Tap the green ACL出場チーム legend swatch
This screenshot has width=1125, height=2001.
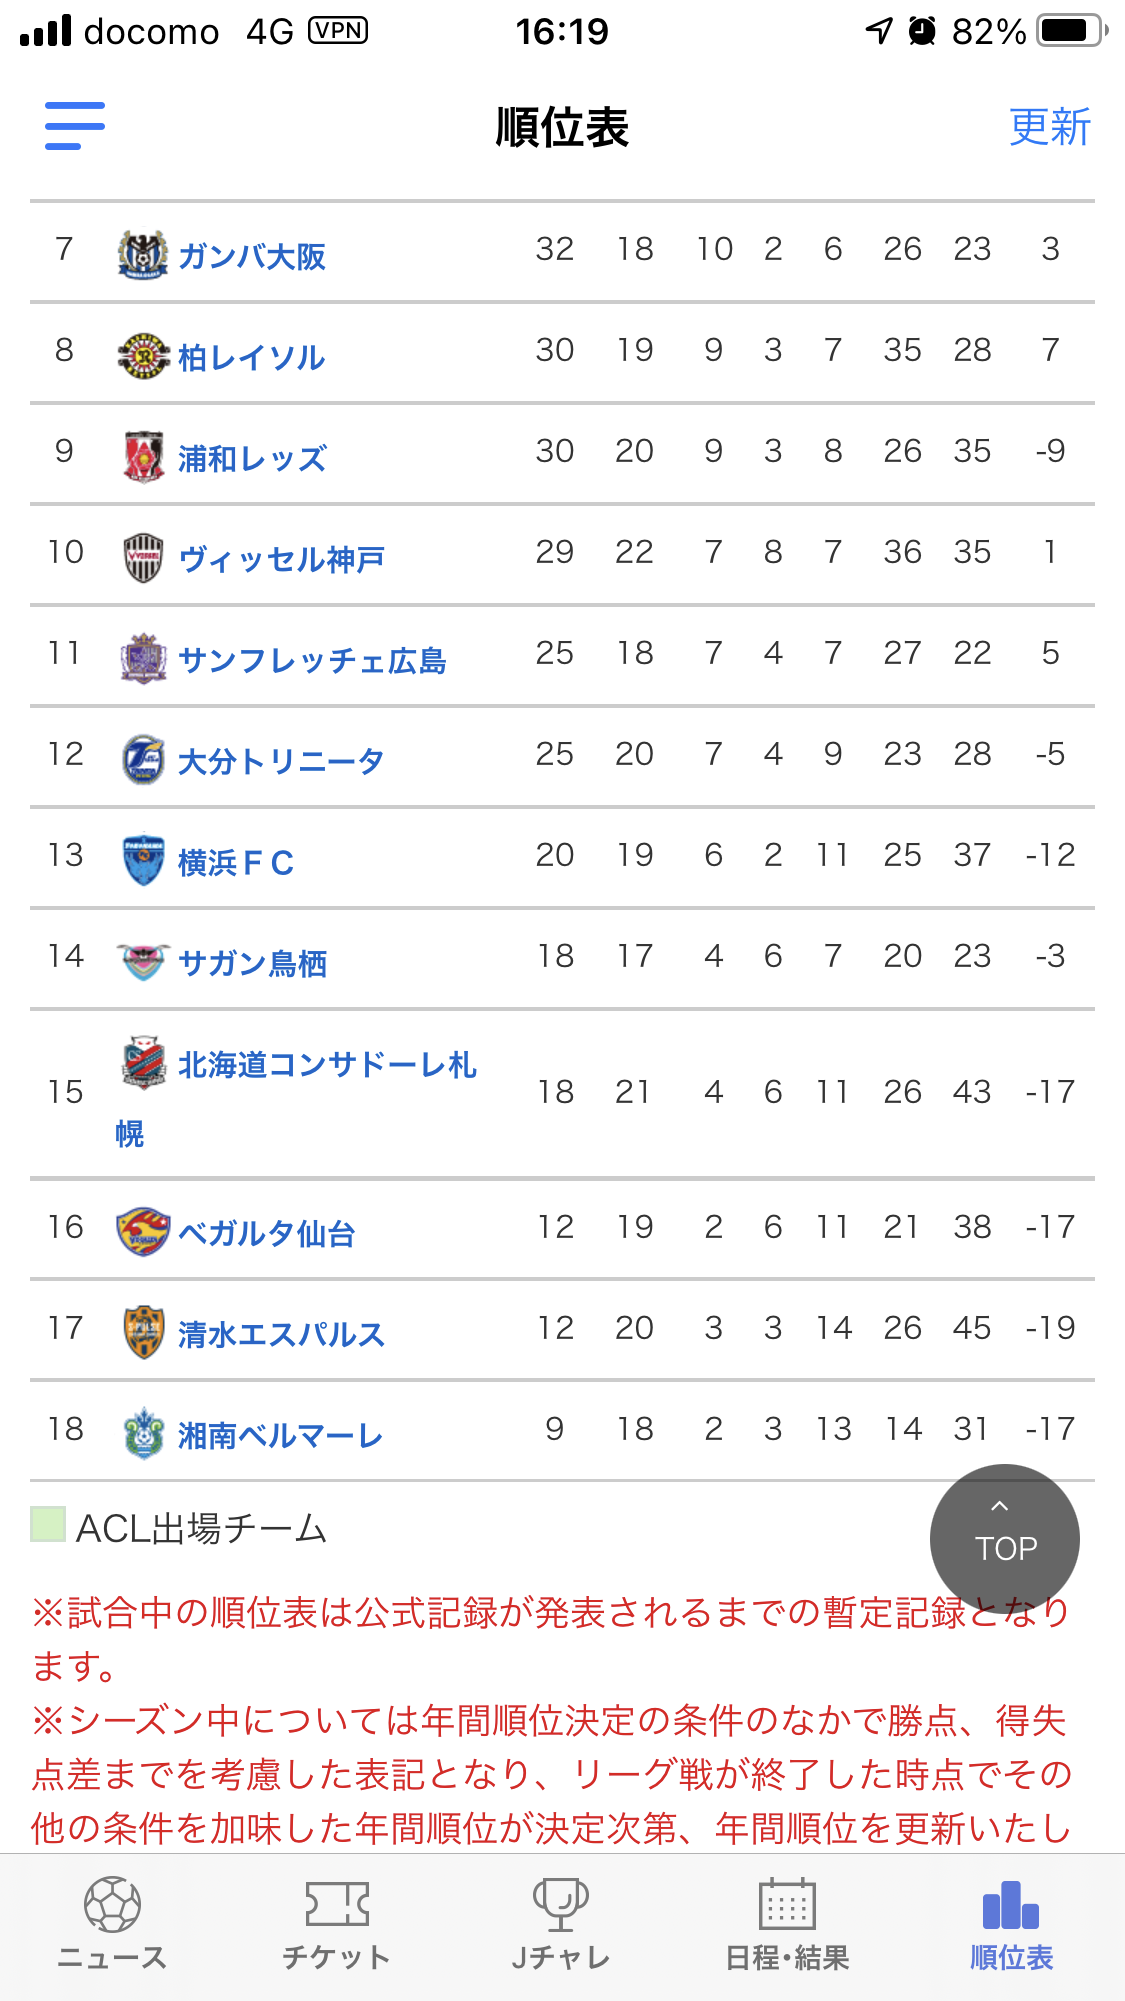tap(48, 1525)
